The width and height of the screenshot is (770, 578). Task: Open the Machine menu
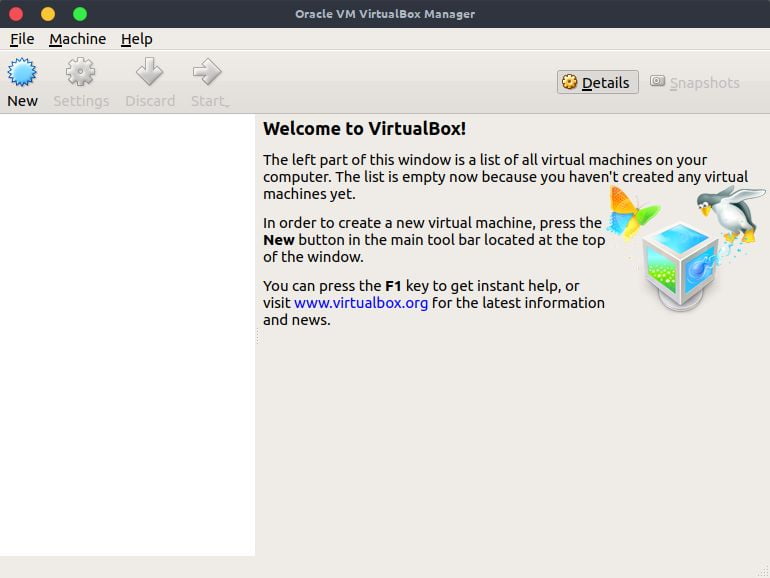(x=78, y=39)
